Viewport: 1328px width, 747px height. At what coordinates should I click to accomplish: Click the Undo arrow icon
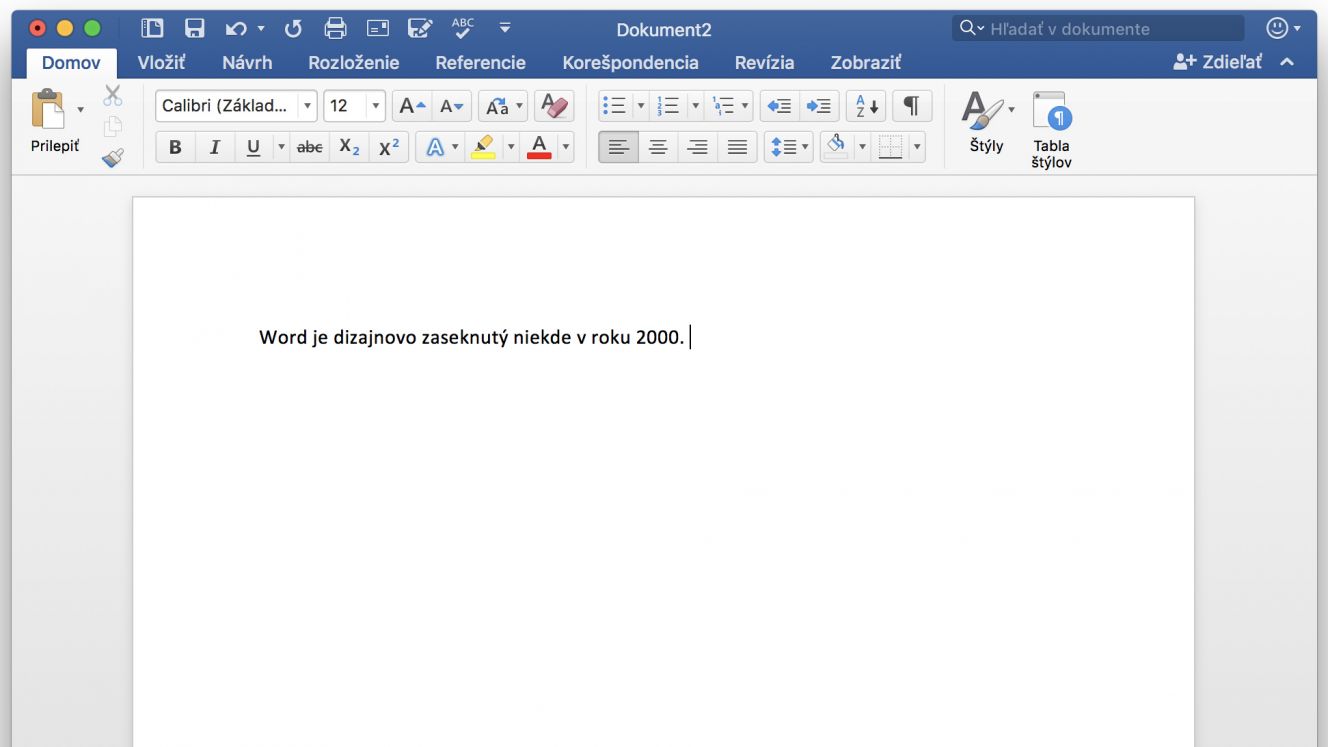point(236,29)
